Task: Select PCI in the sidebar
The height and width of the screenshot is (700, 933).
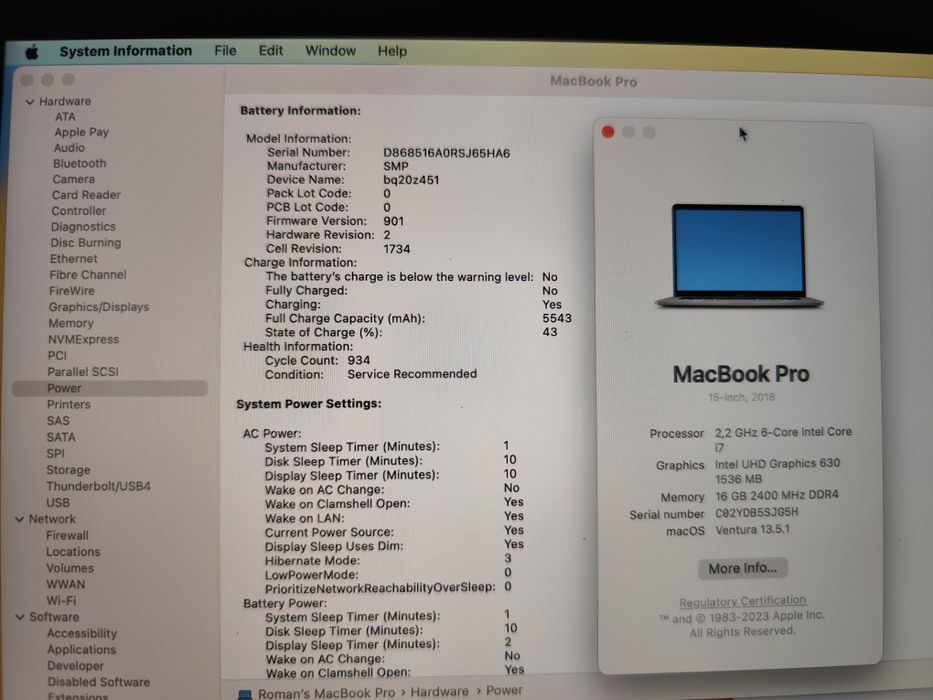Action: (57, 355)
